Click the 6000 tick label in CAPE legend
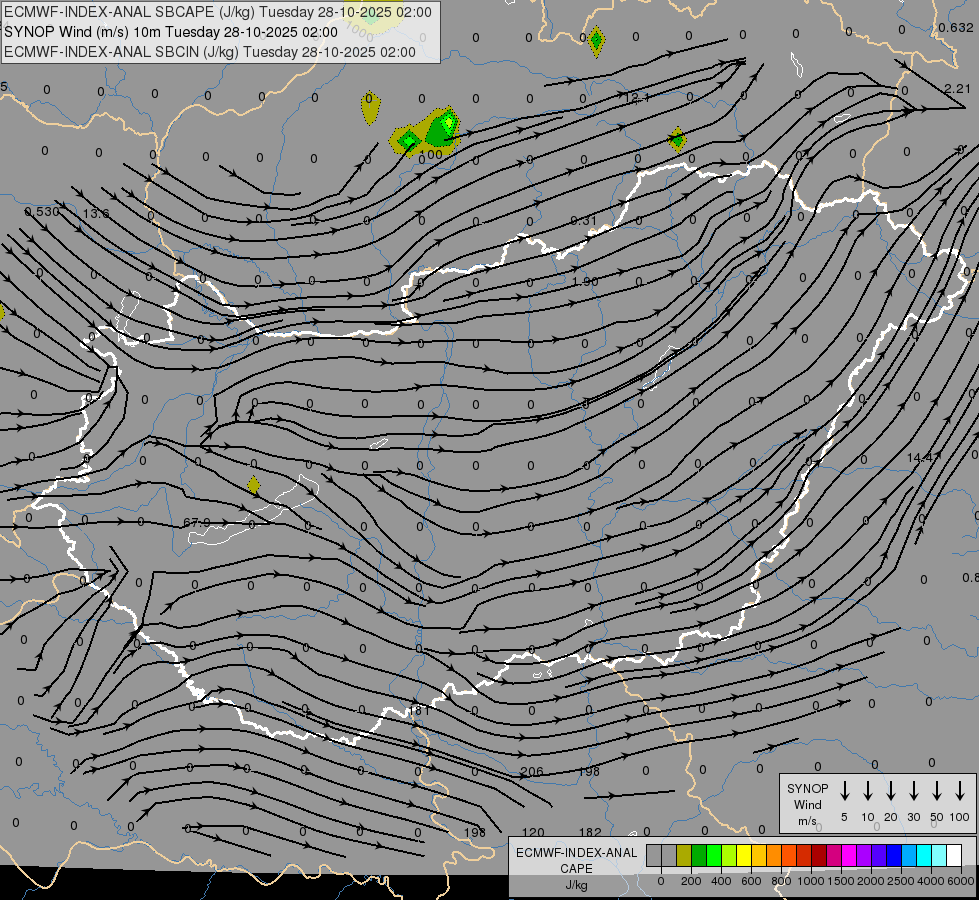This screenshot has height=900, width=979. click(961, 881)
